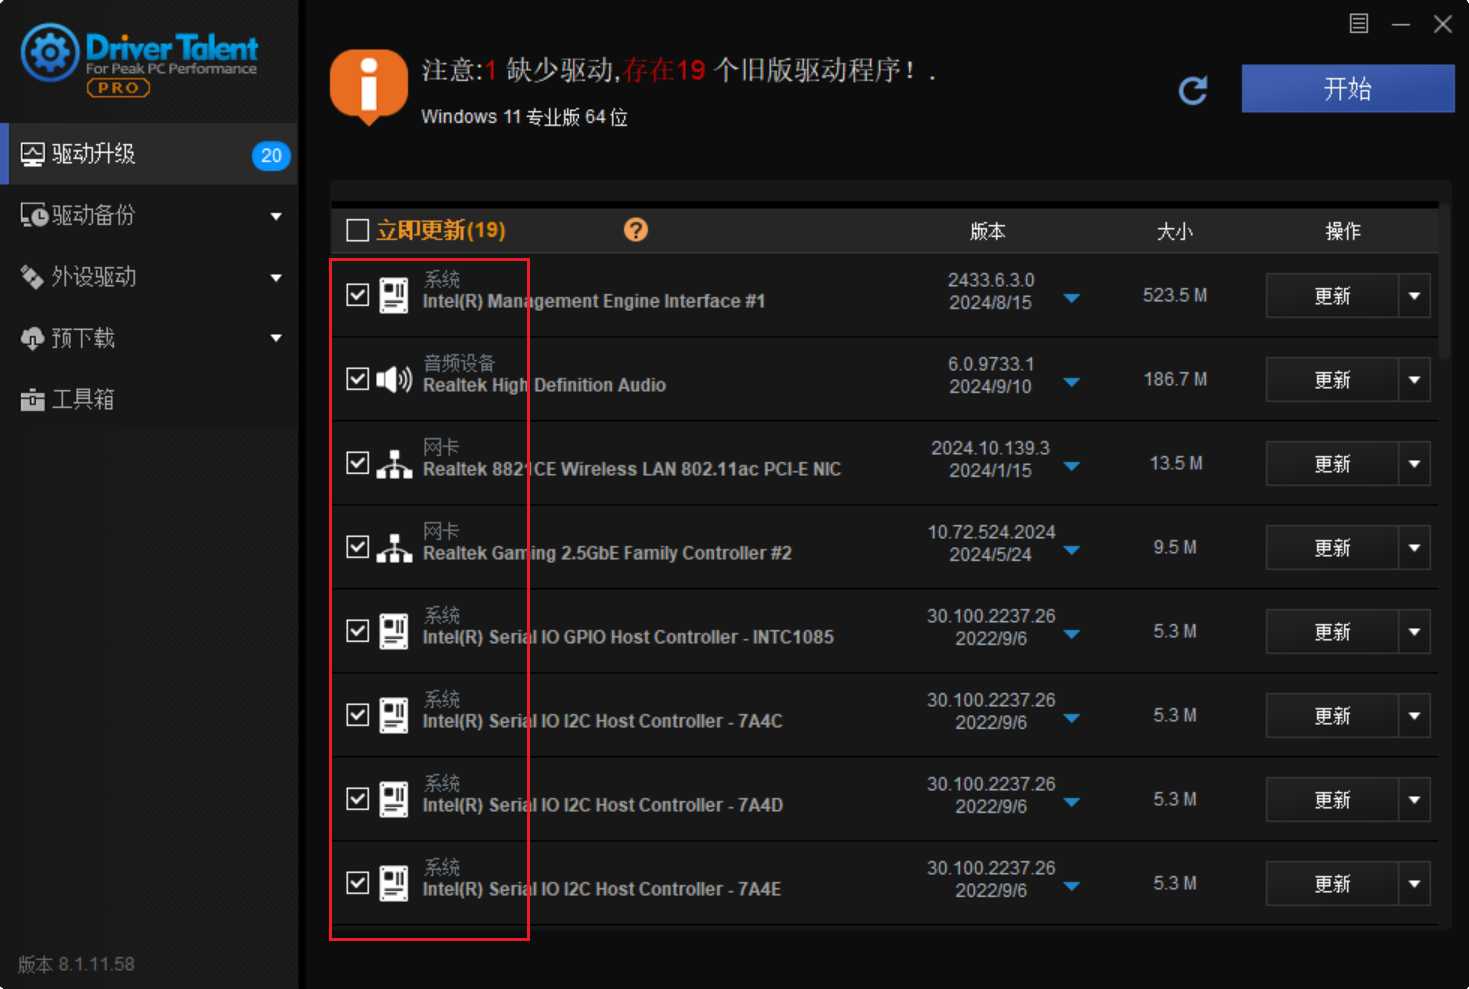Click the Windows 11 专业版 64 位 text
Image resolution: width=1469 pixels, height=989 pixels.
click(x=524, y=117)
